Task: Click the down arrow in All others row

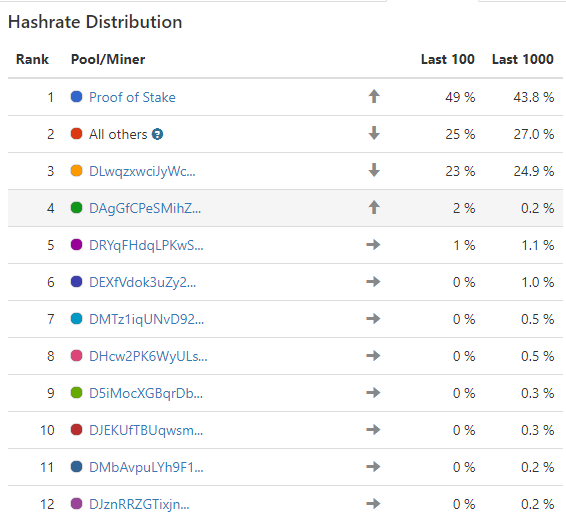Action: coord(374,134)
